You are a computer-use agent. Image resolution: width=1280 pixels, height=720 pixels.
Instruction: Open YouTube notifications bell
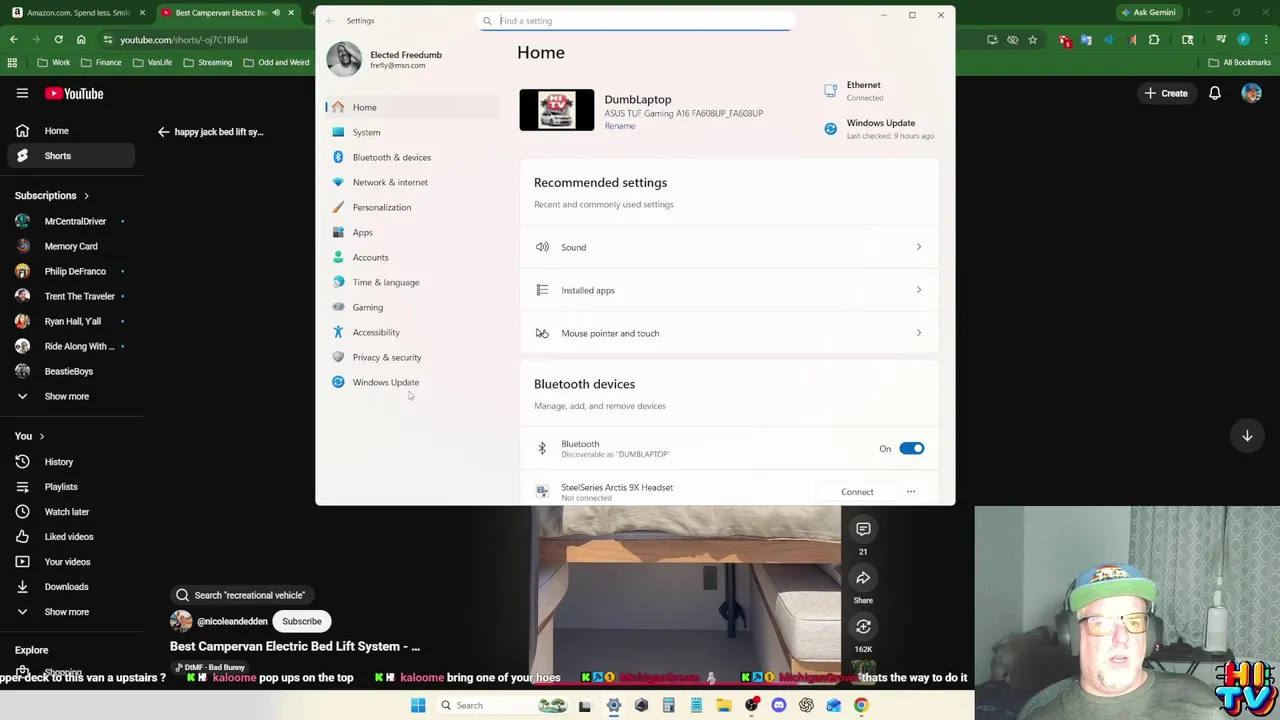coord(1214,93)
